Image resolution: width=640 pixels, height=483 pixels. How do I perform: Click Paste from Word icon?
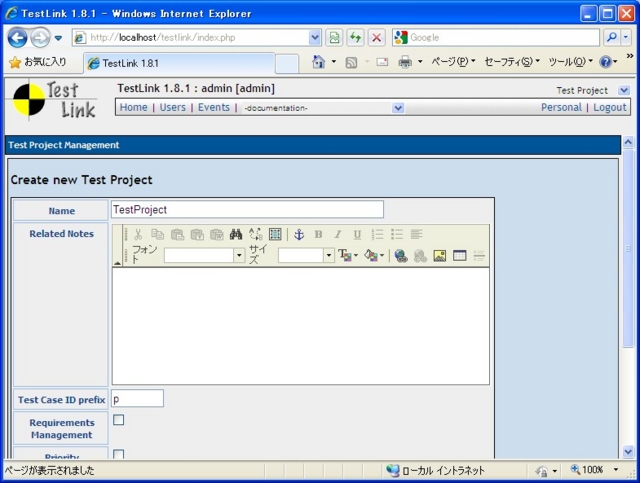coord(217,234)
